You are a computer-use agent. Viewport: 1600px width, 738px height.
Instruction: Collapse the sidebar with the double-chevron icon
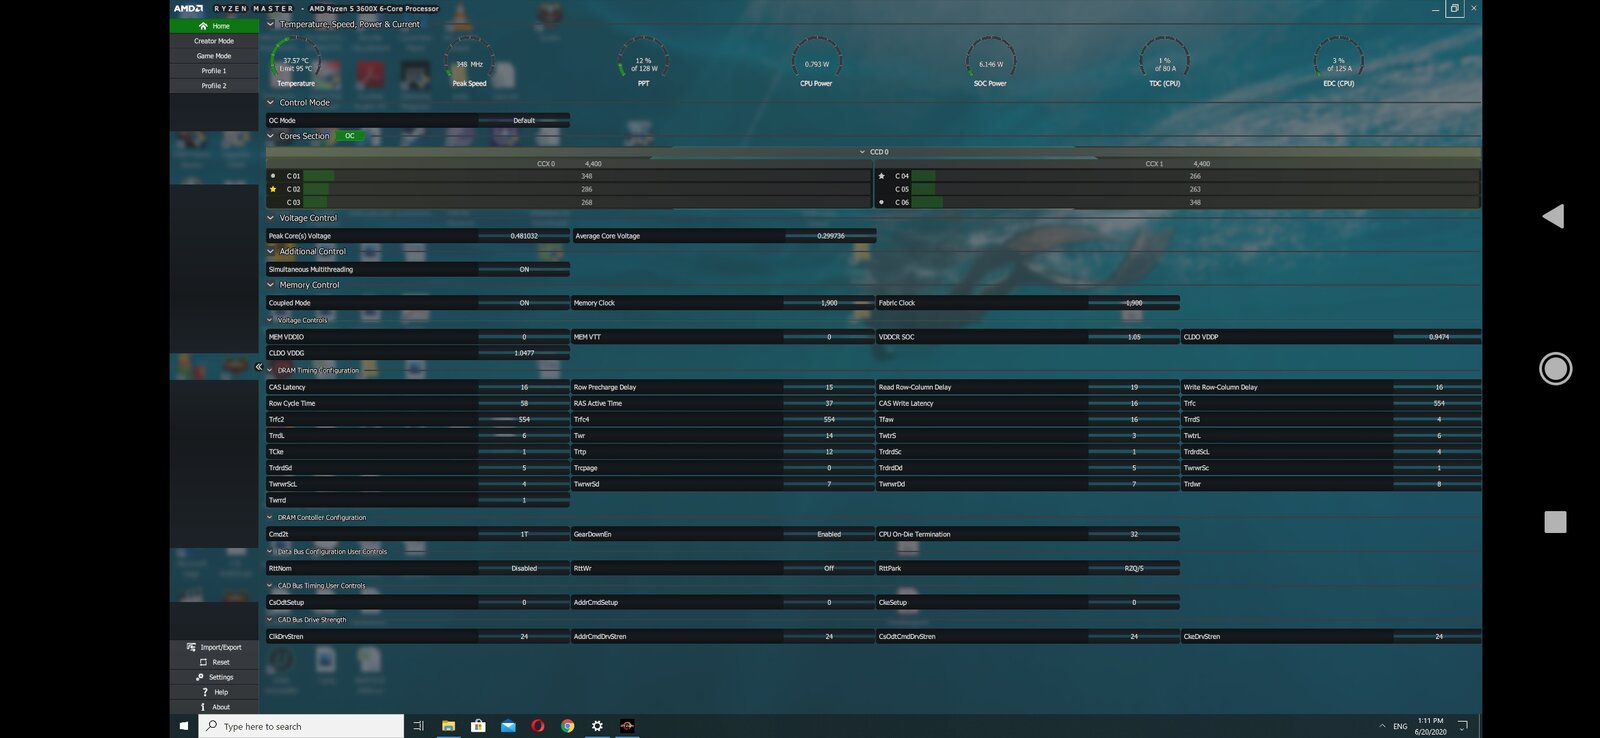(x=258, y=367)
